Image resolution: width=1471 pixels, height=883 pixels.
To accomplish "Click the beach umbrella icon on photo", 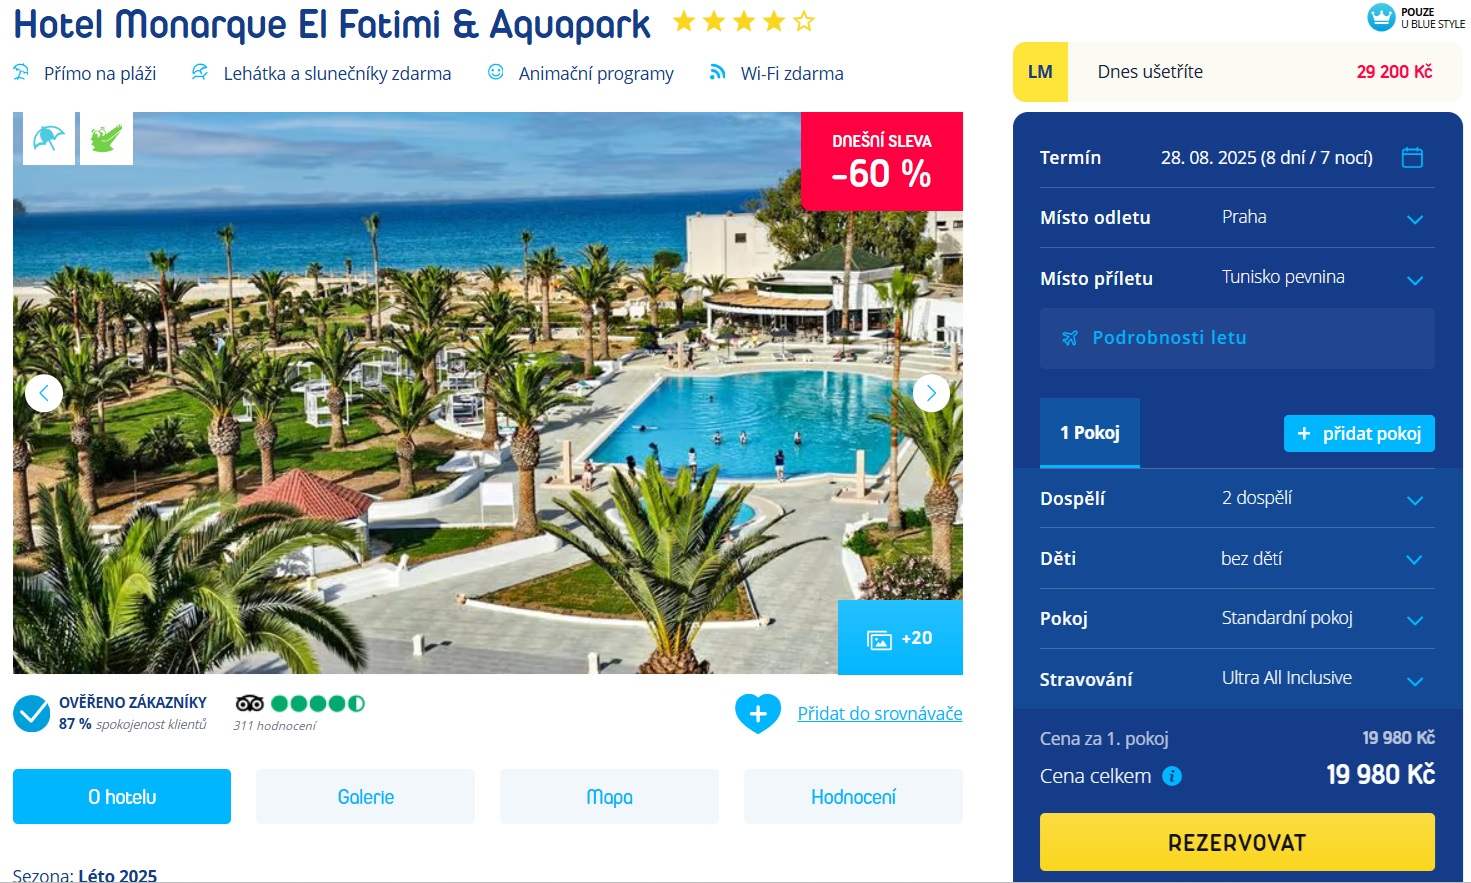I will click(49, 138).
